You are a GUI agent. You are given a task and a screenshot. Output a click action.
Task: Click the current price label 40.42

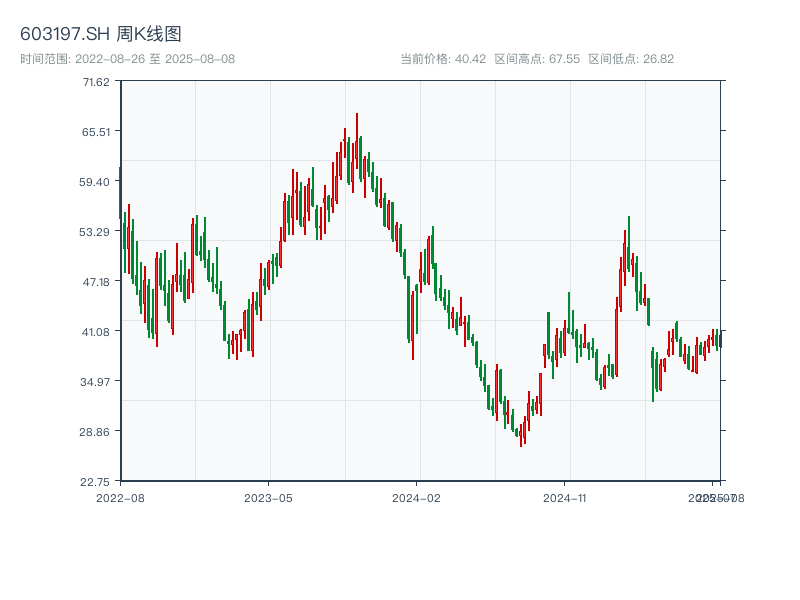[x=470, y=59]
